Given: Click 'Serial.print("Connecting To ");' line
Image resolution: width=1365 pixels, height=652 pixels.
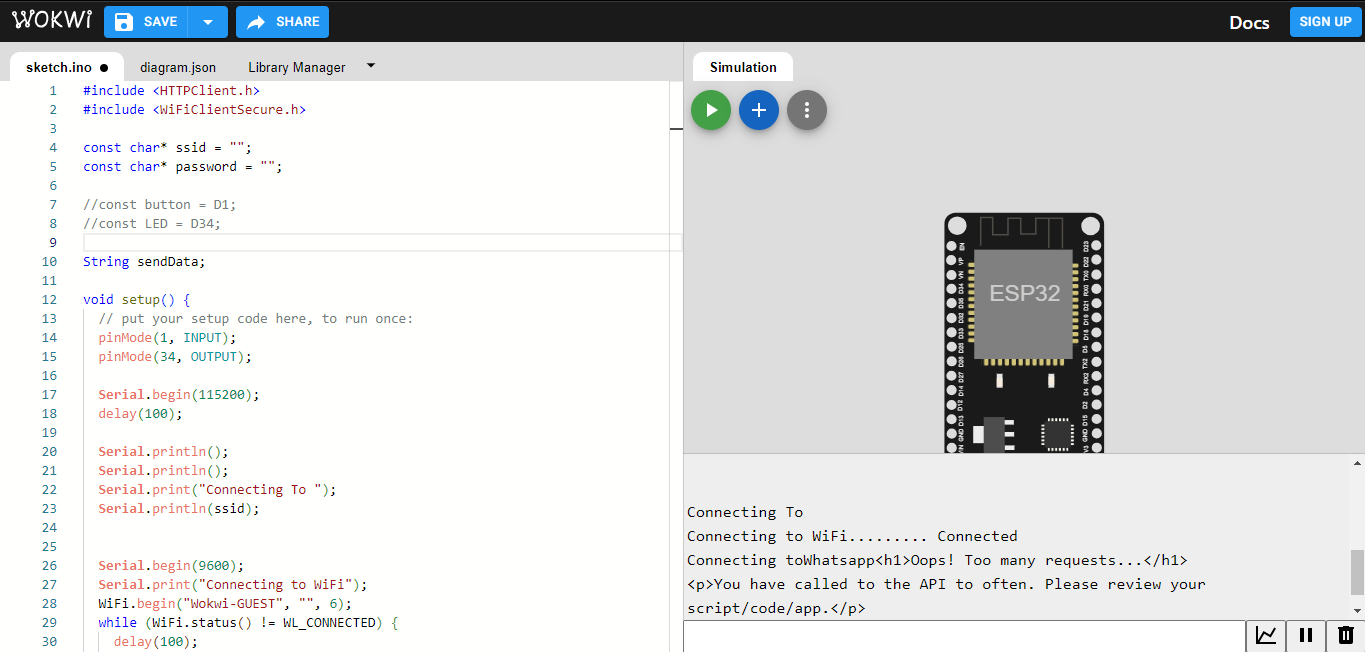Looking at the screenshot, I should (217, 490).
